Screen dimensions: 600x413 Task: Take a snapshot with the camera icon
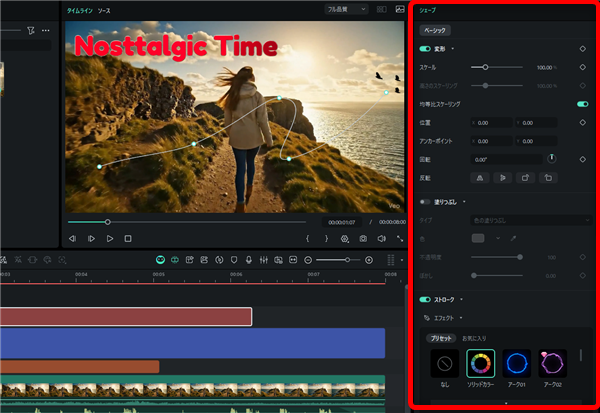[x=363, y=239]
